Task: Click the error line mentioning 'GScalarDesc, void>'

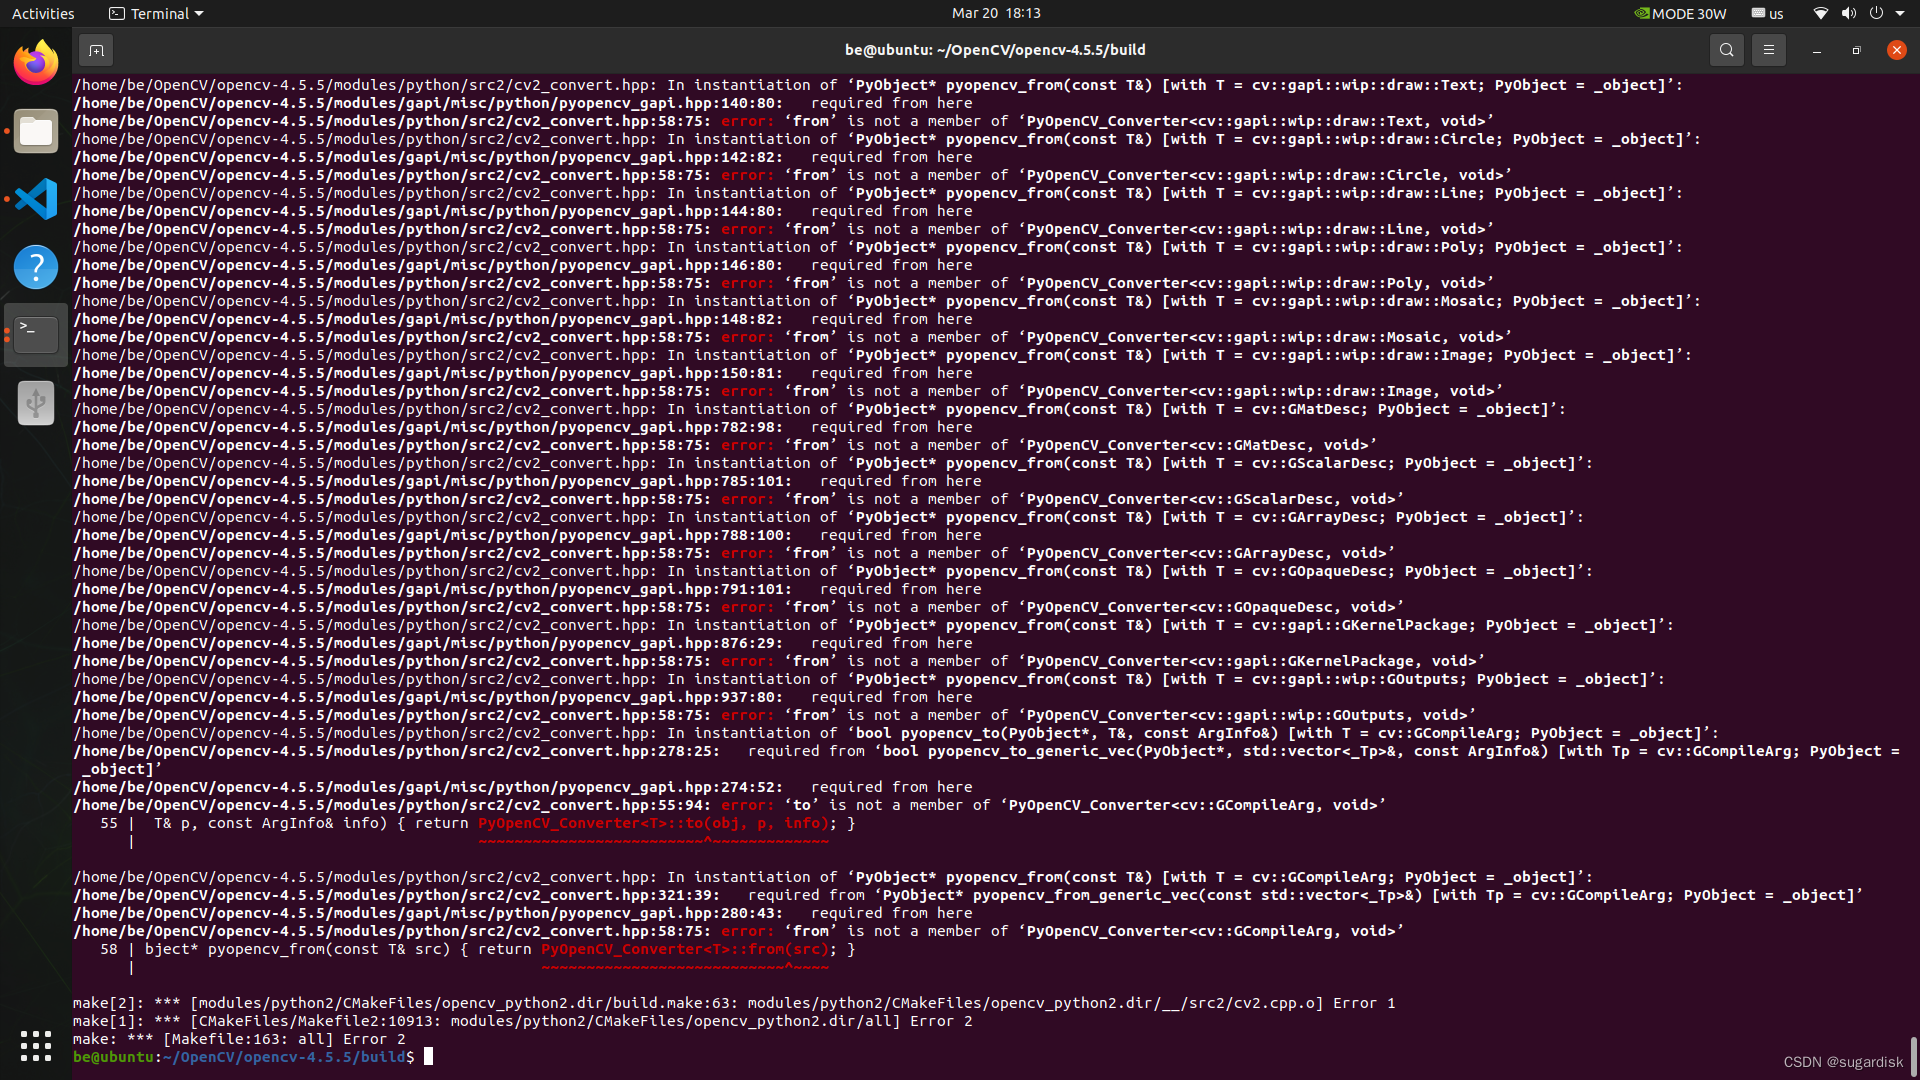Action: 738,499
